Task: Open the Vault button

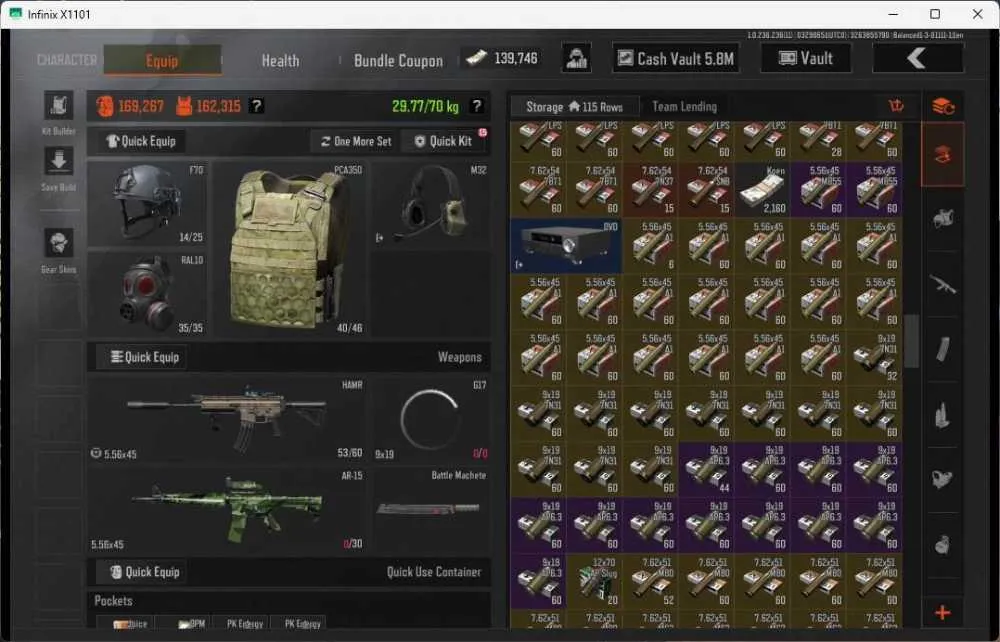Action: (806, 59)
